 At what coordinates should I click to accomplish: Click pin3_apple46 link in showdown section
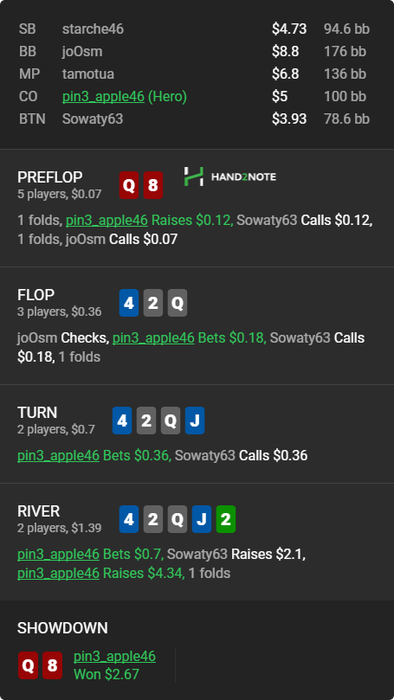click(115, 656)
